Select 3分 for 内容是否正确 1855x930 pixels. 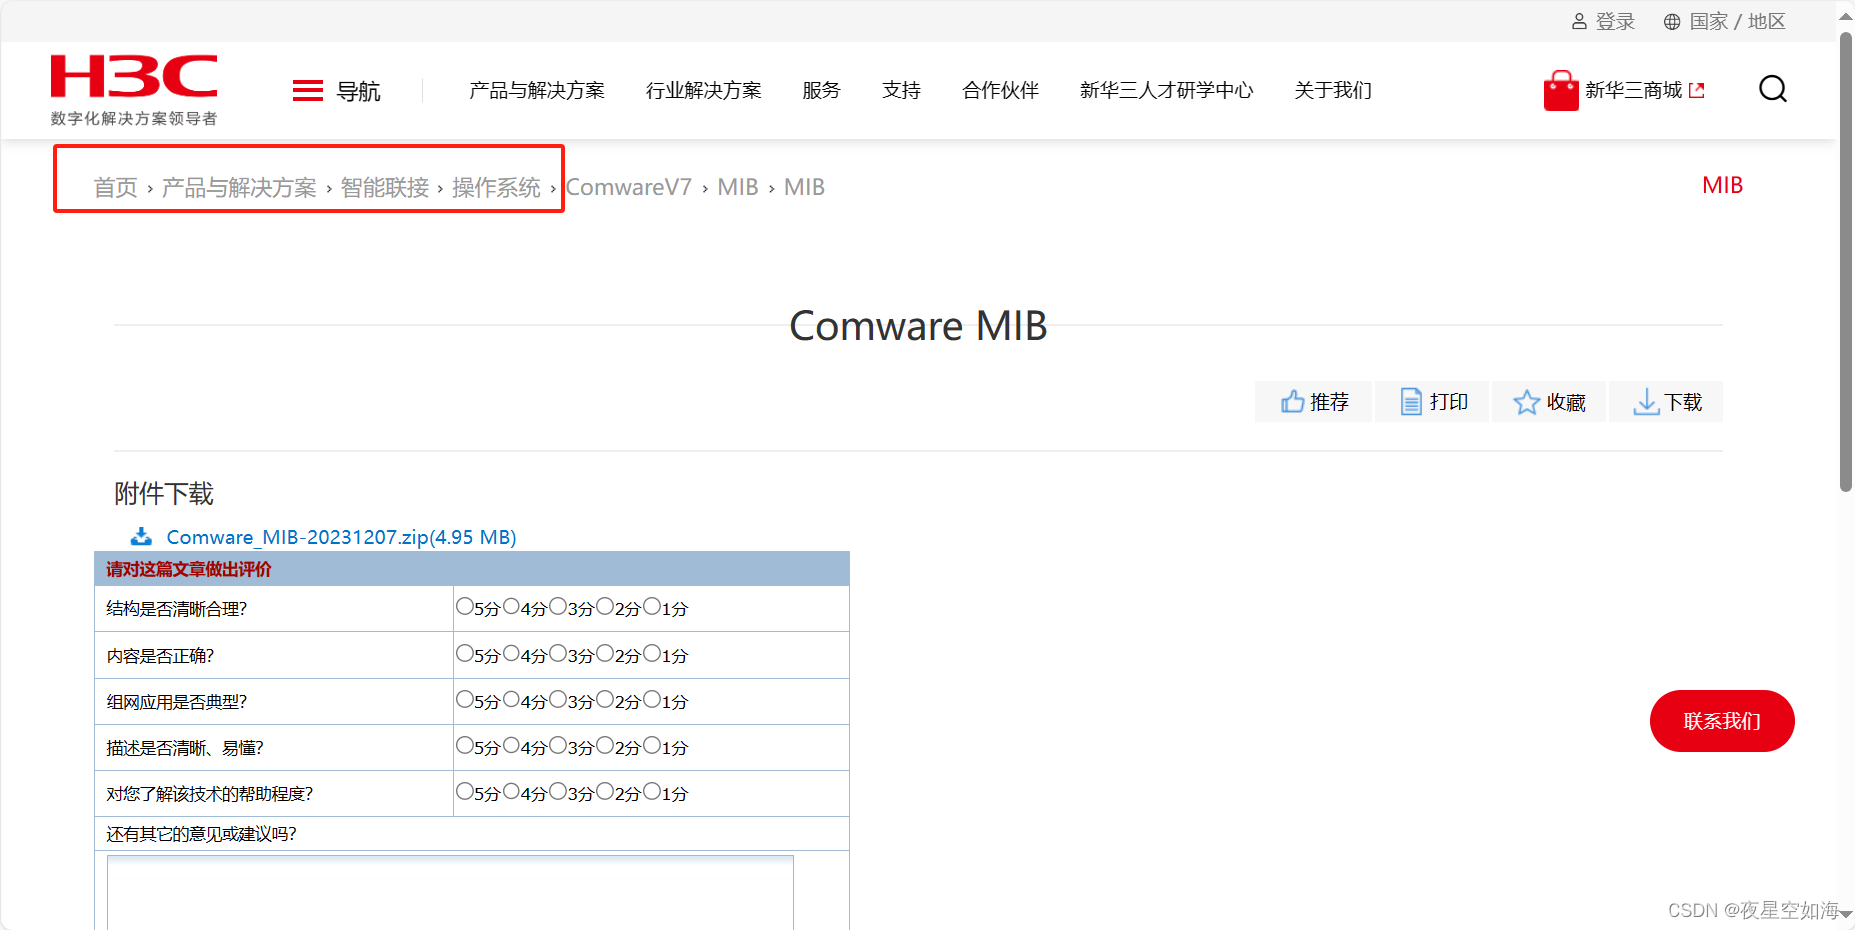coord(558,653)
